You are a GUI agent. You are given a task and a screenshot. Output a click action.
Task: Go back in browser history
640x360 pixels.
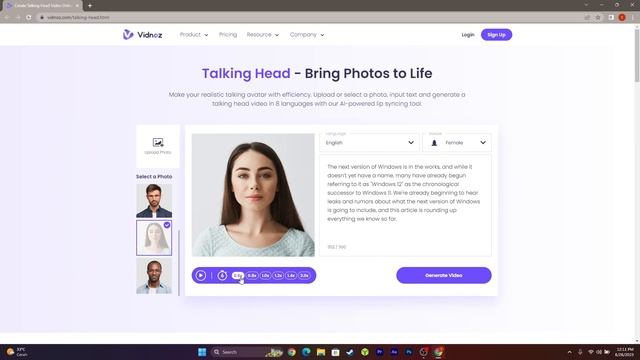[7, 18]
